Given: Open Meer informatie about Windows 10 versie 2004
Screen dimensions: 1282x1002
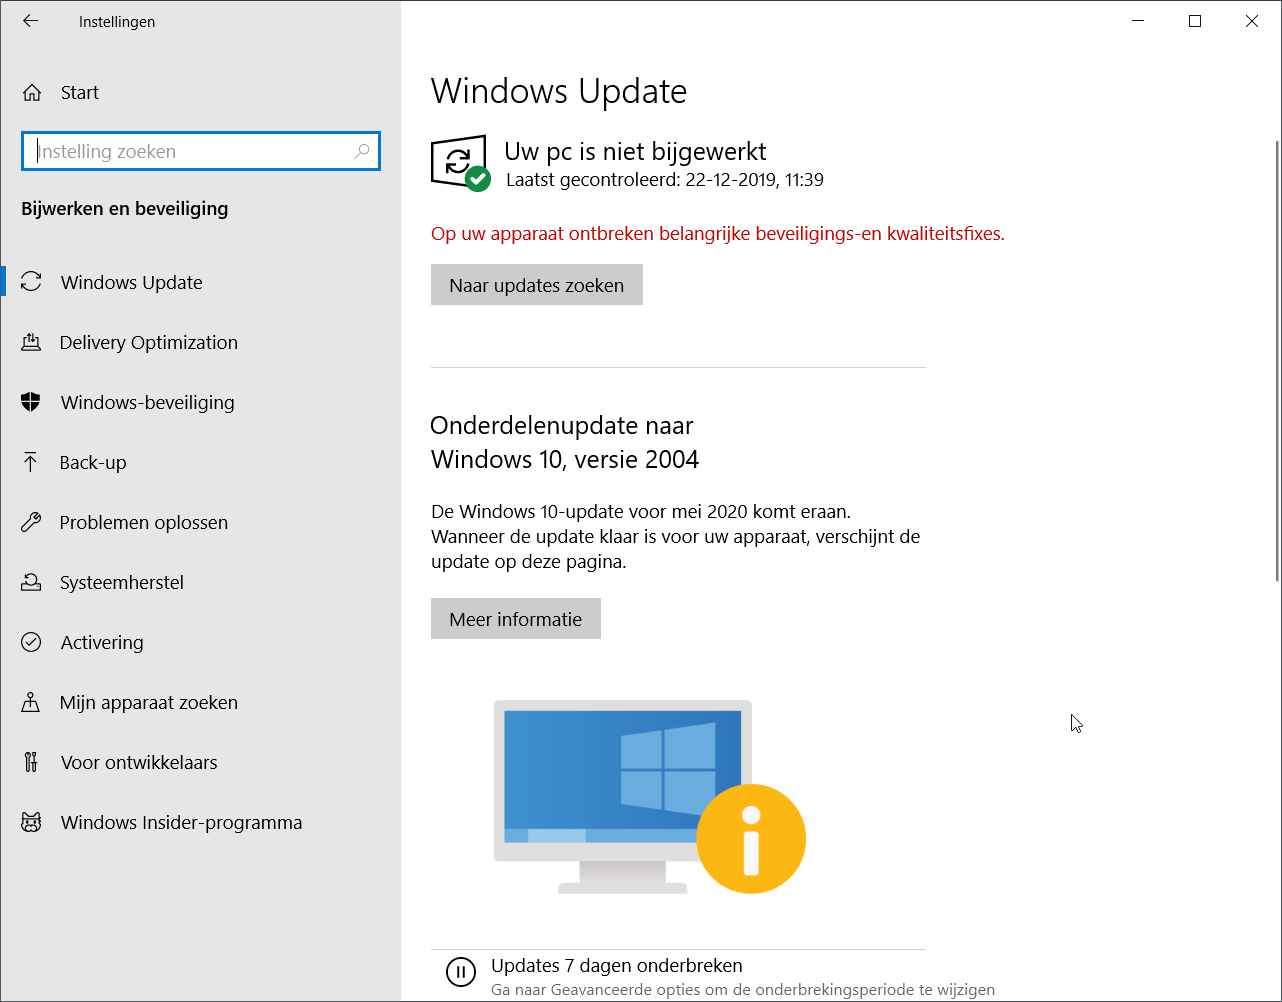Looking at the screenshot, I should tap(515, 618).
